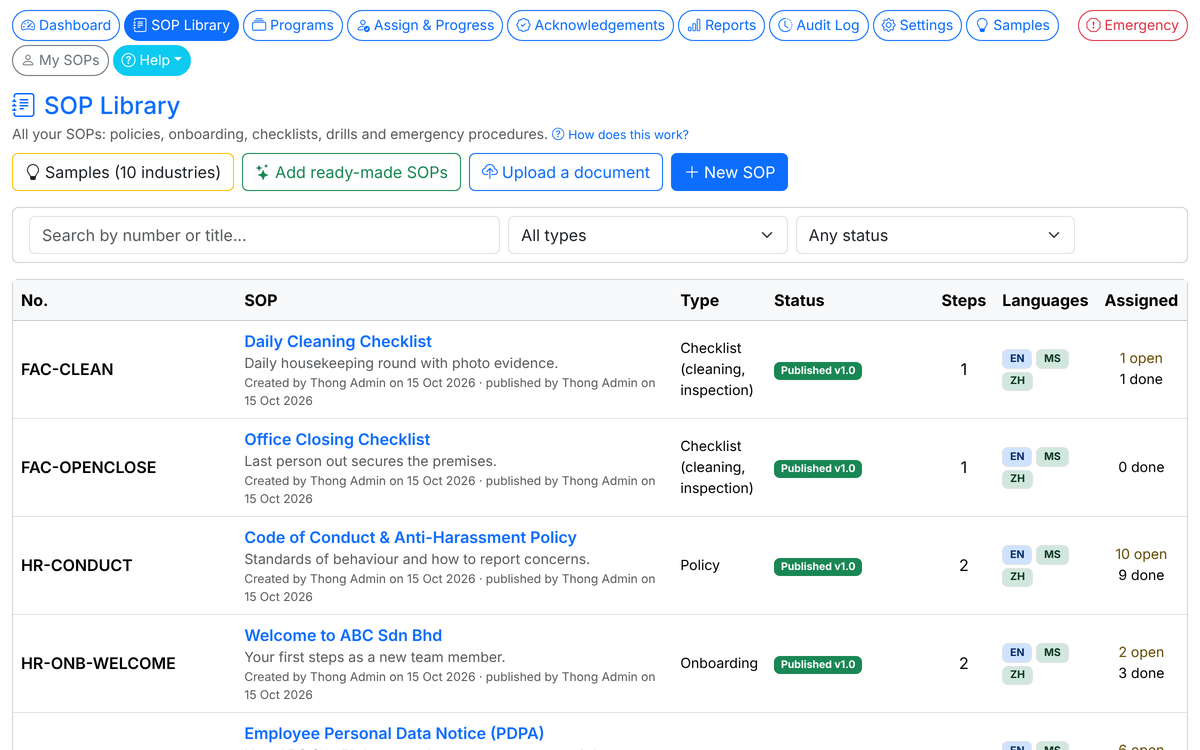Click Published v1.0 badge for HR-ONB-WELCOME
This screenshot has width=1200, height=750.
(818, 664)
